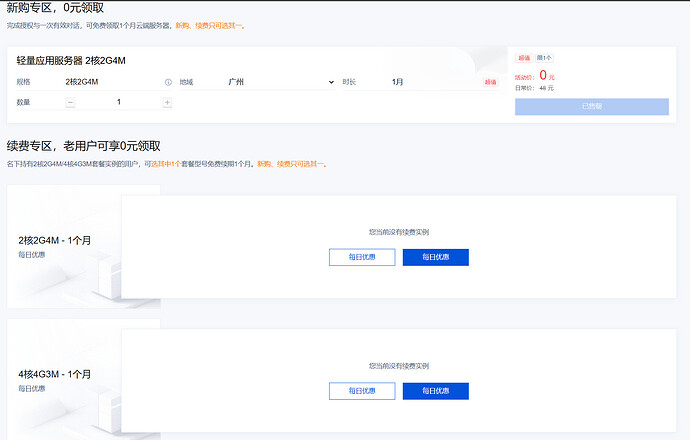Click no-renewal-instance message in 2核2G4M card
Image resolution: width=690 pixels, height=440 pixels.
click(399, 232)
